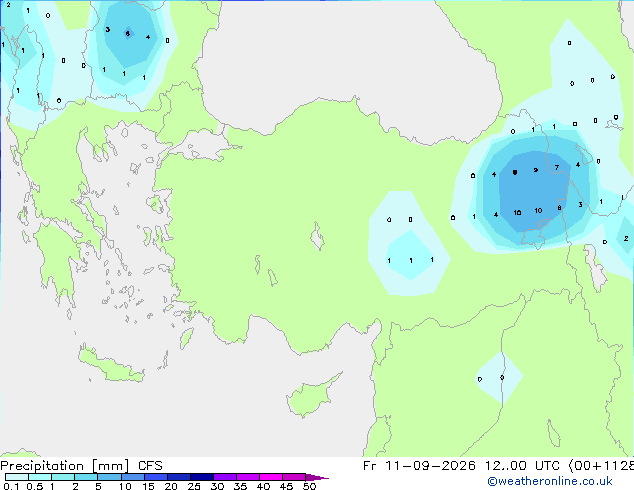Click the '9' precipitation value on the map

[536, 170]
